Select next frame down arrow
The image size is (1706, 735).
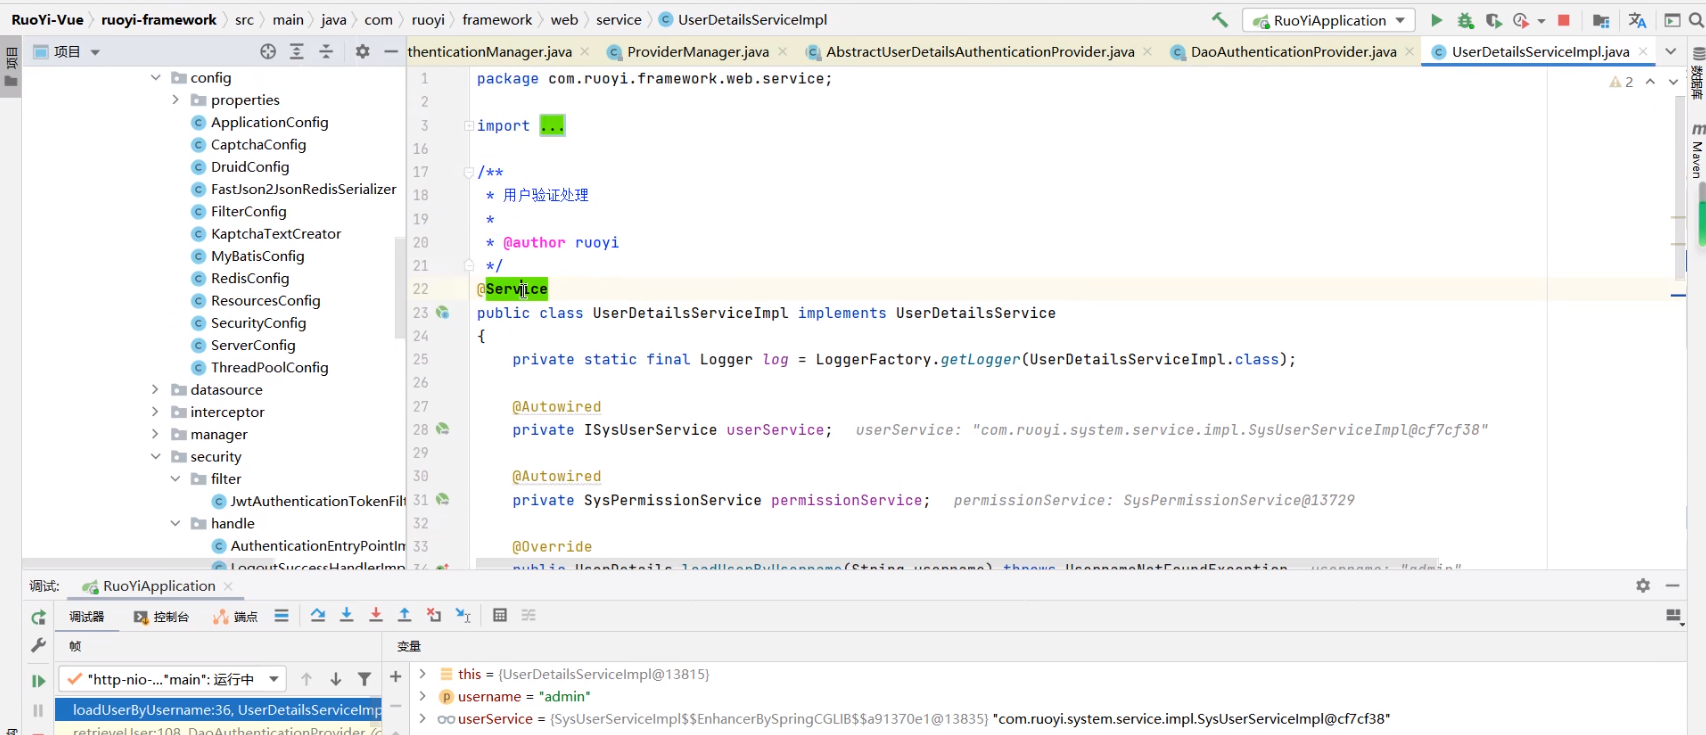336,679
